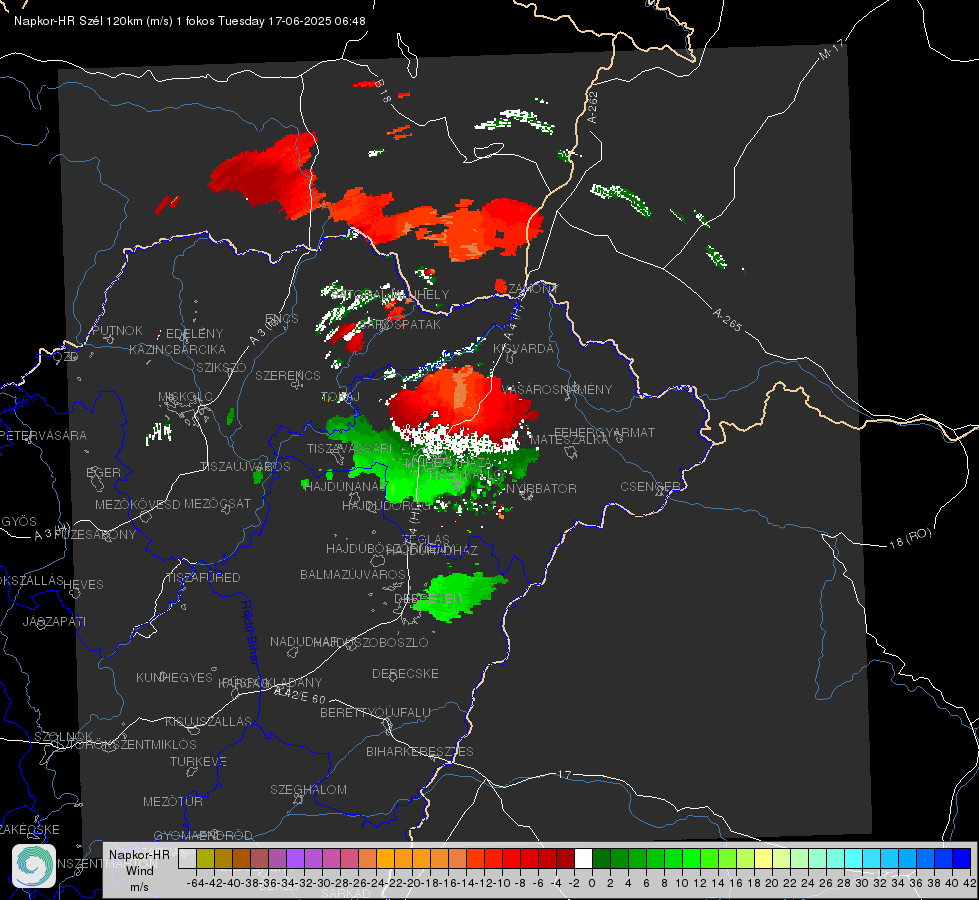Click the PÉTERVÁSÁRA city label
979x900 pixels.
[x=44, y=435]
